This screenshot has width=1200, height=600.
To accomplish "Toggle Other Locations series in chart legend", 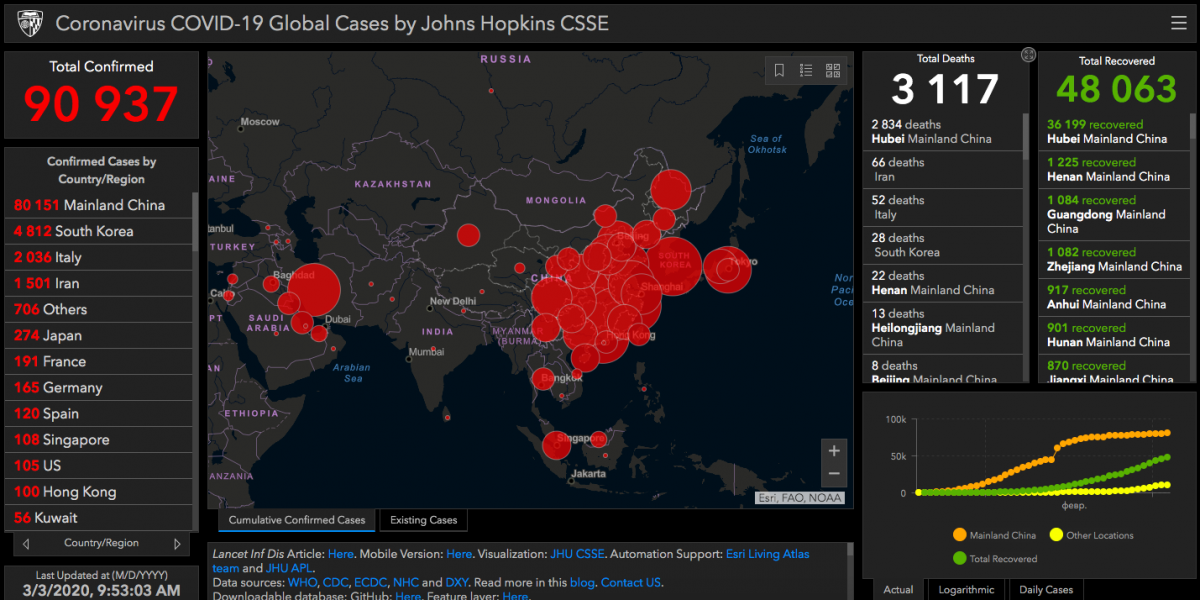I will [1090, 535].
